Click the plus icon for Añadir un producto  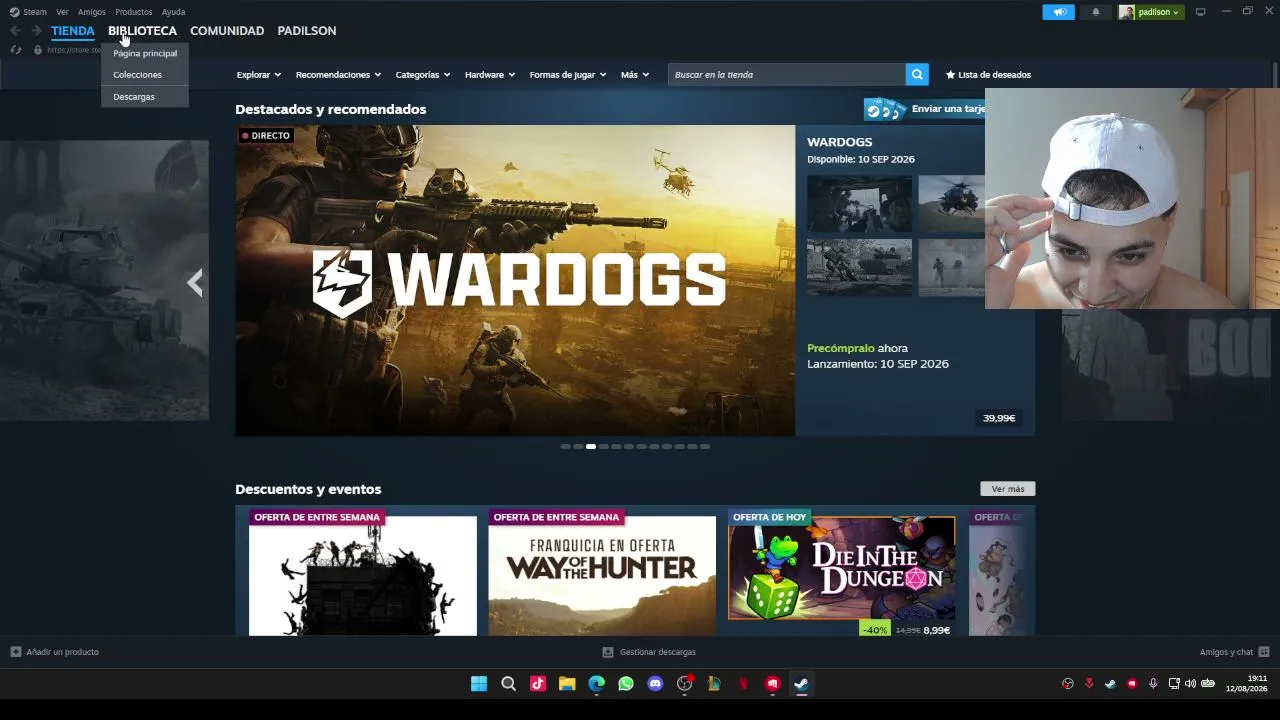[x=16, y=652]
